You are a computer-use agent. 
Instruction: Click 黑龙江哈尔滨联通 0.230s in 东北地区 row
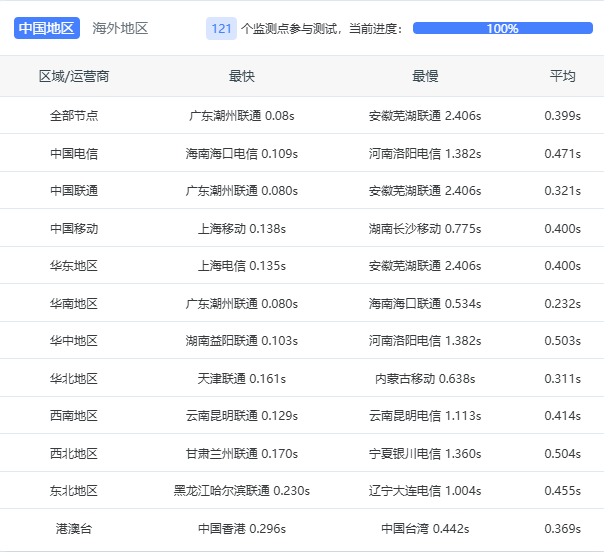pyautogui.click(x=242, y=491)
